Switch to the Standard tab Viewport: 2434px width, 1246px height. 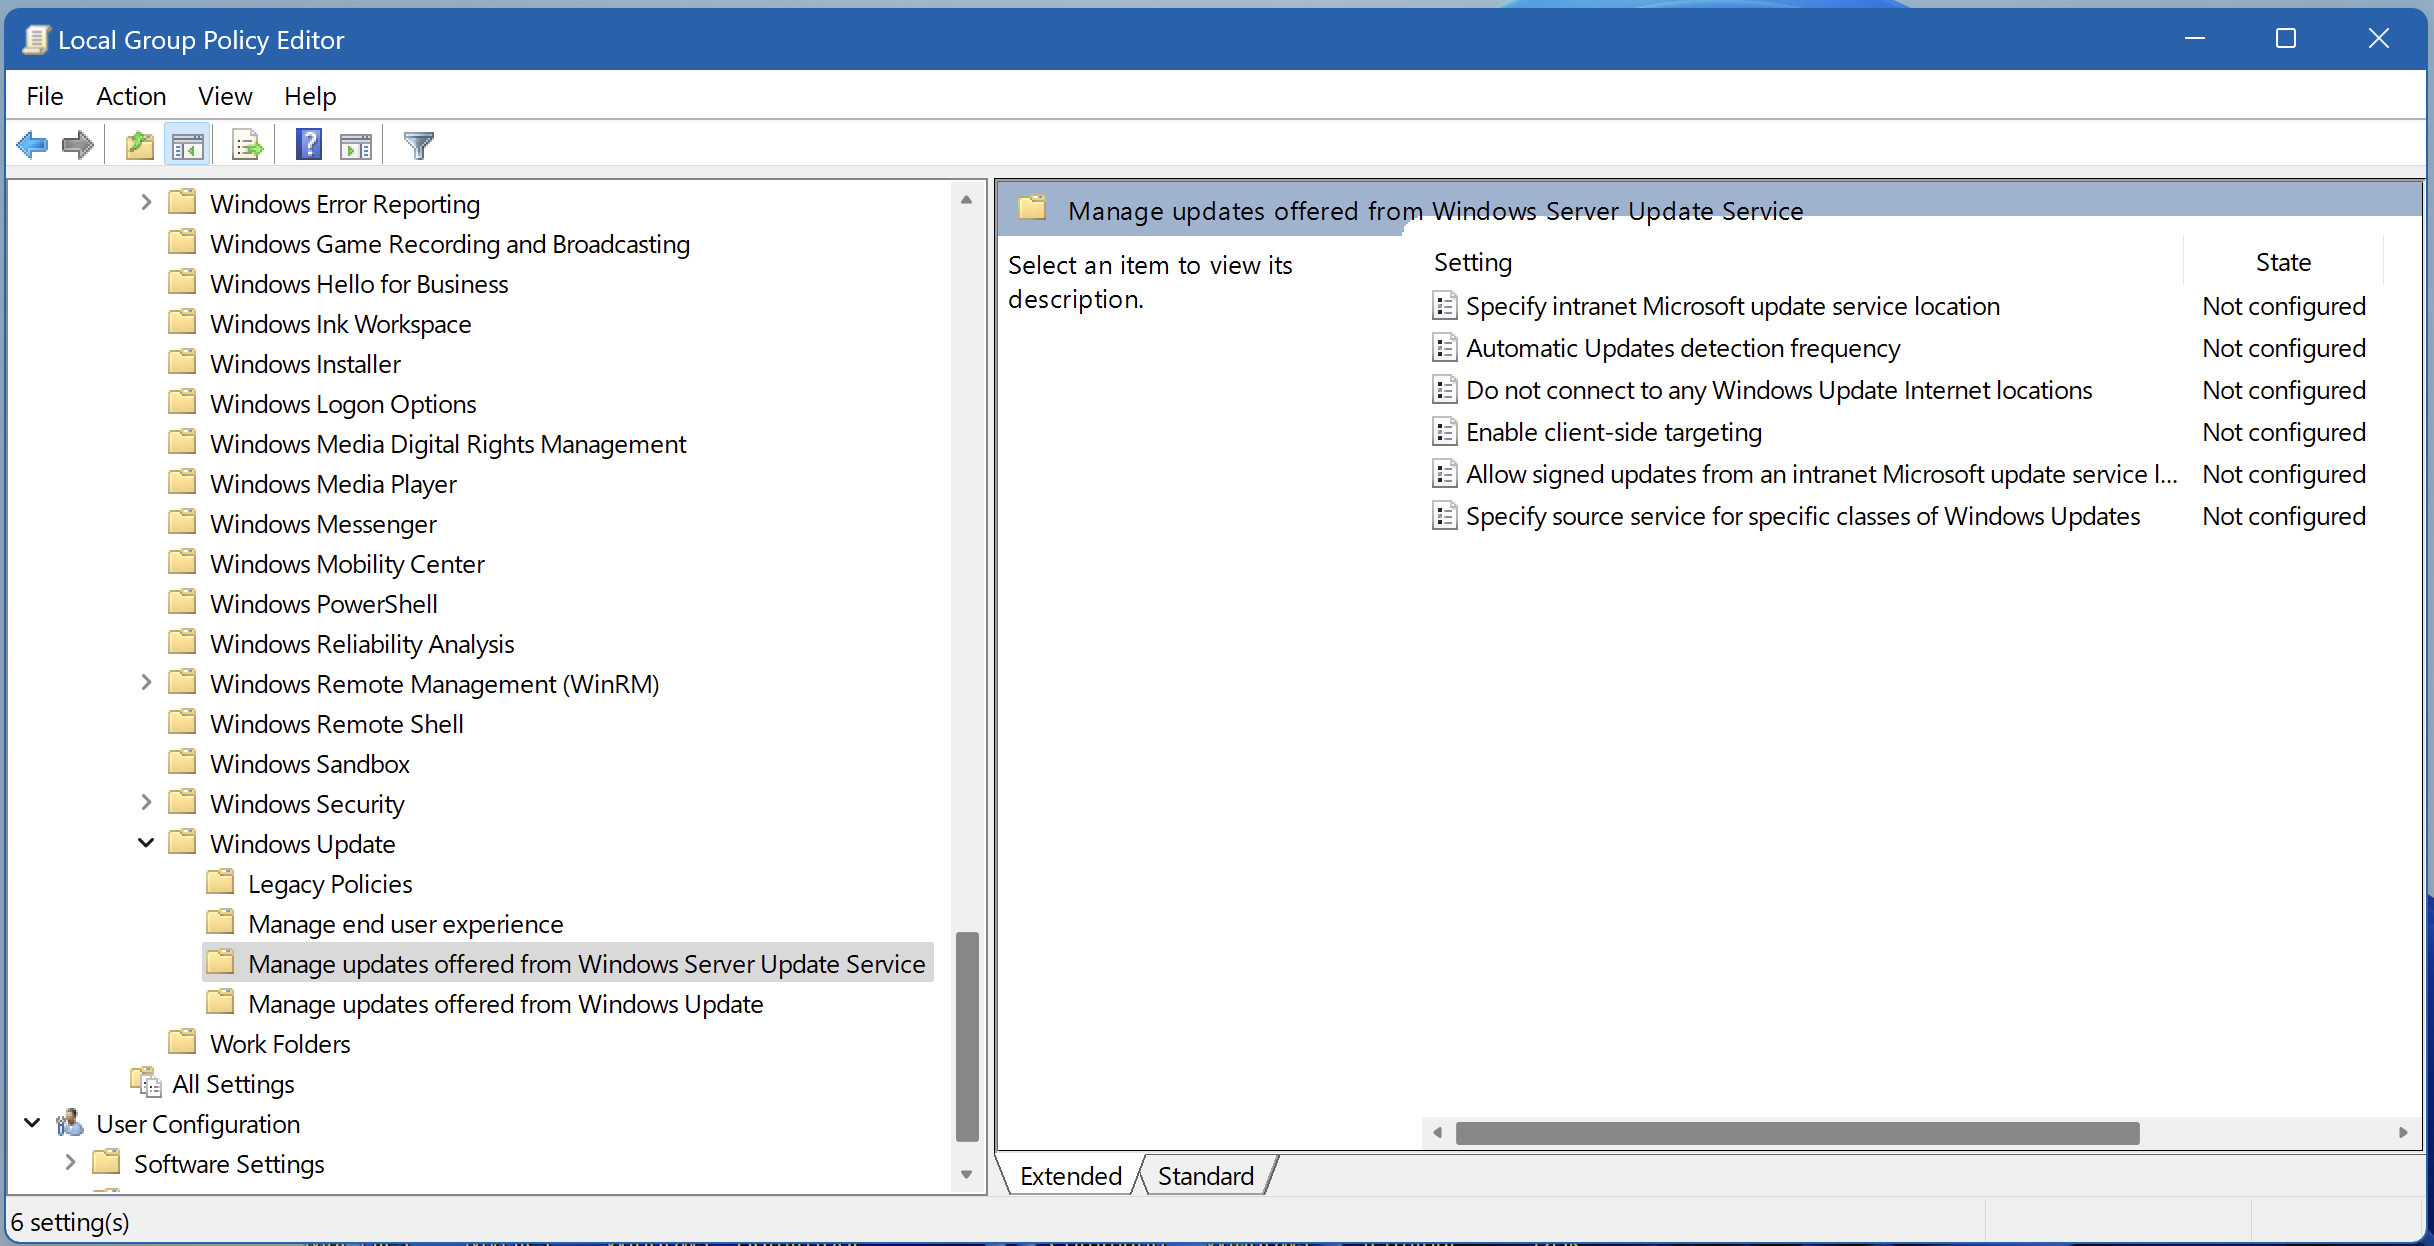(x=1206, y=1176)
